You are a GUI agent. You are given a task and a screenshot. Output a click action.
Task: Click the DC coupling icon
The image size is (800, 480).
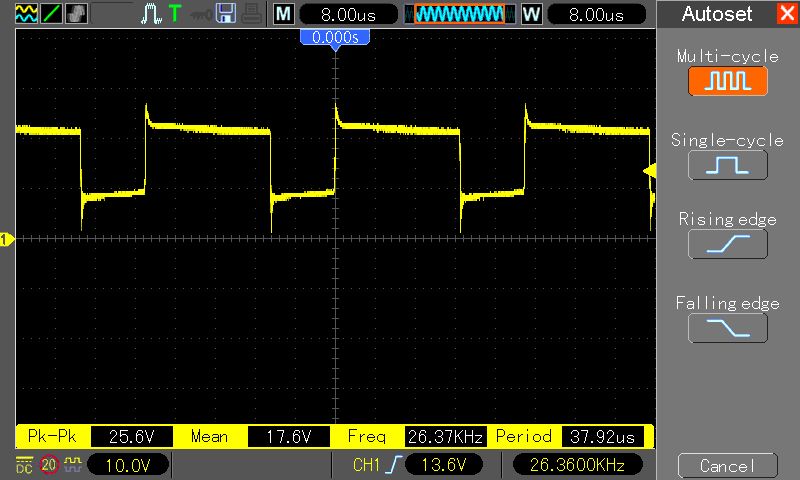pyautogui.click(x=23, y=465)
